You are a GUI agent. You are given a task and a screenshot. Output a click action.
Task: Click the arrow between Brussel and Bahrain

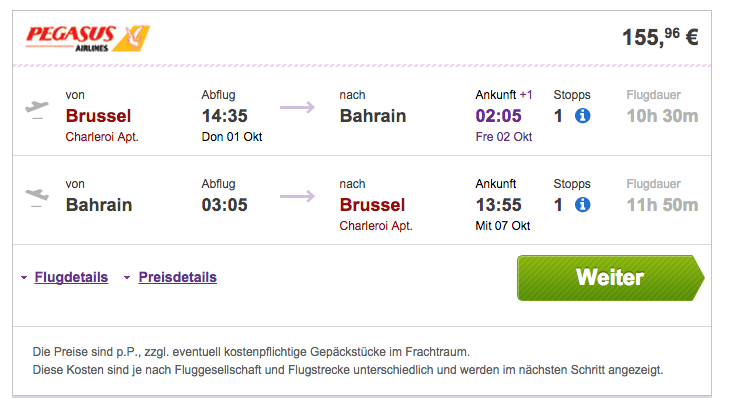click(x=297, y=108)
